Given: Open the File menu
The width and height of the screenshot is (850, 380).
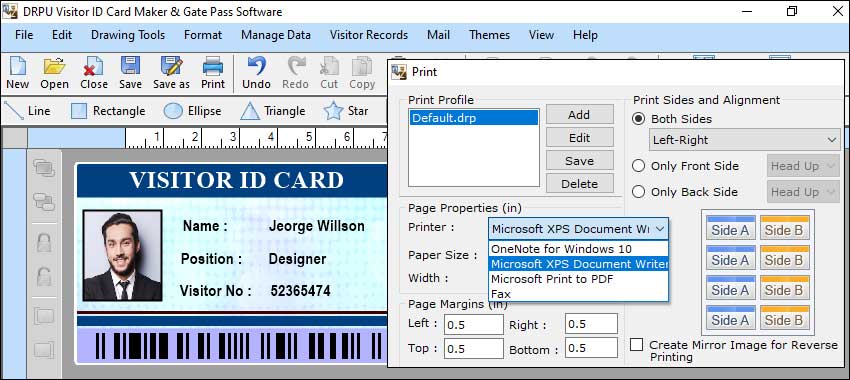Looking at the screenshot, I should (x=24, y=35).
